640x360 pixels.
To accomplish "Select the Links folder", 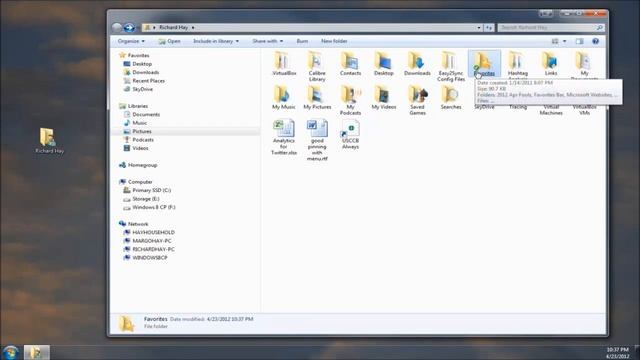I will coord(551,64).
